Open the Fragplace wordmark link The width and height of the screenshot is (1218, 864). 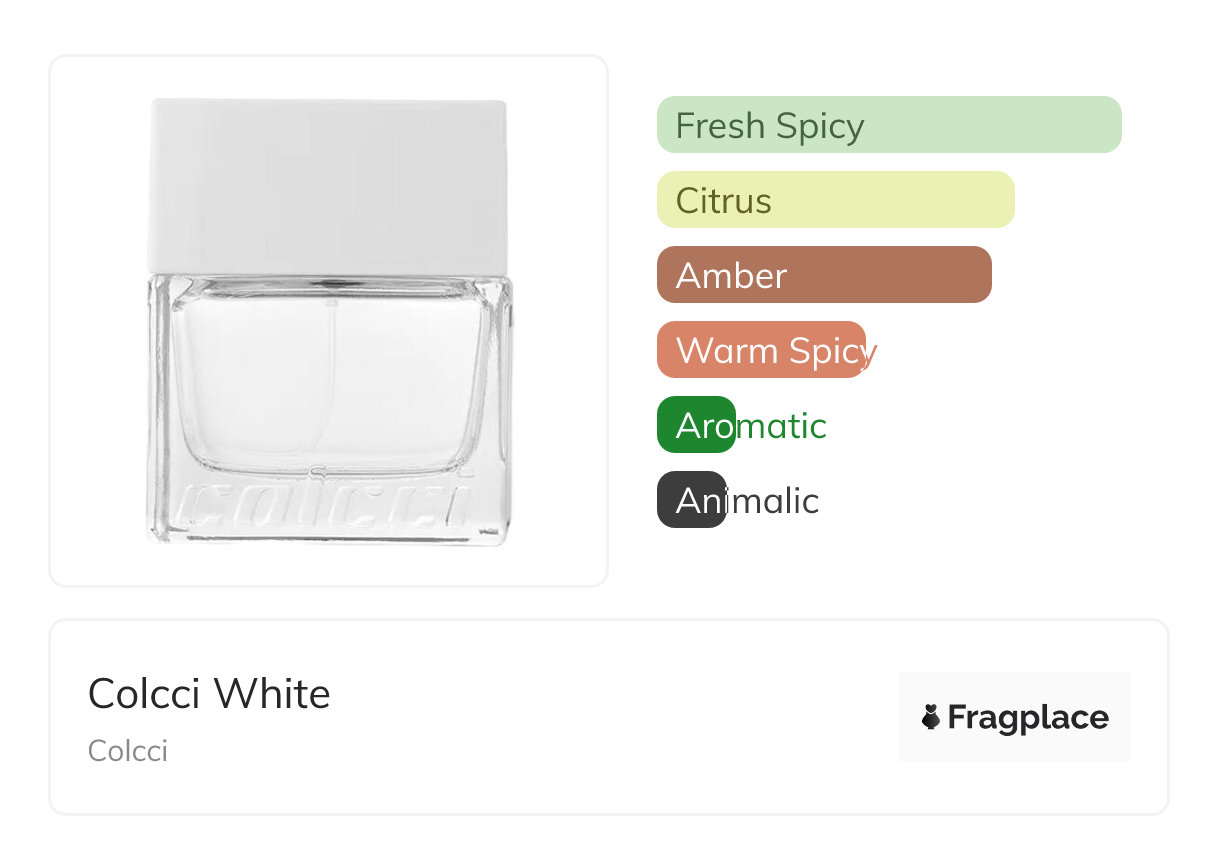pos(1027,717)
